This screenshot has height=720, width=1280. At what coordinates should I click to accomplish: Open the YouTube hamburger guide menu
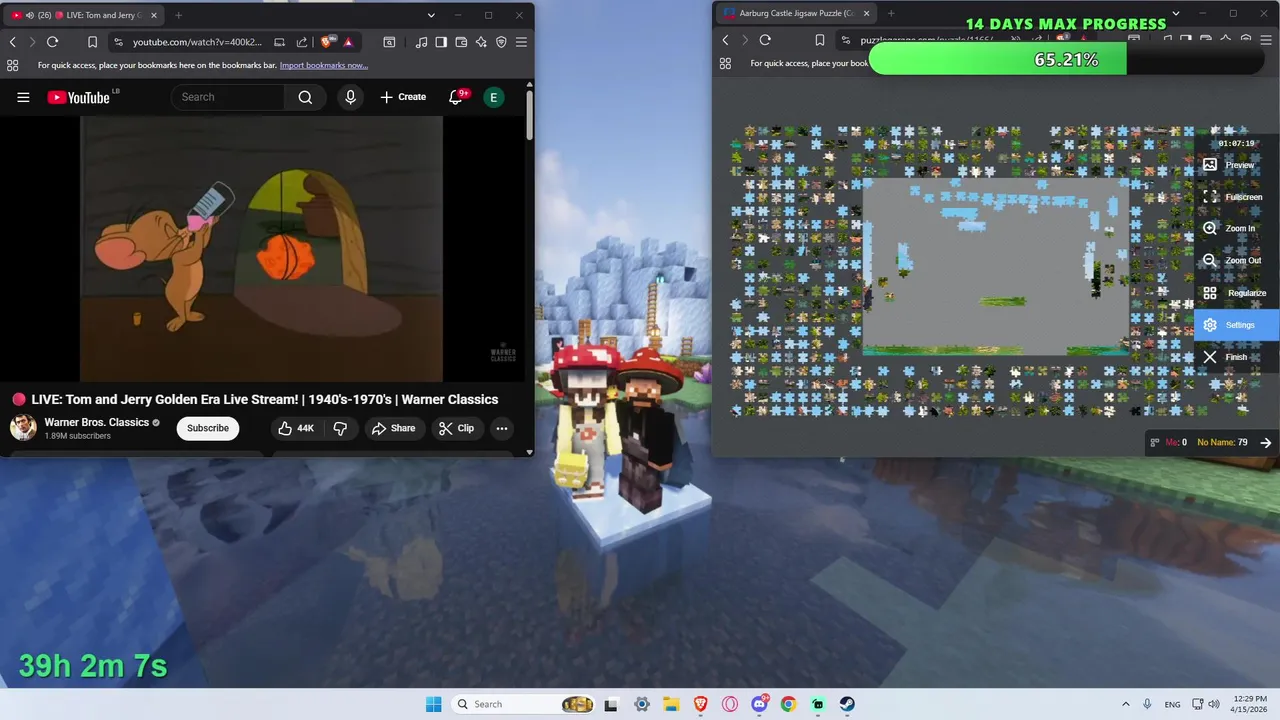[x=23, y=97]
